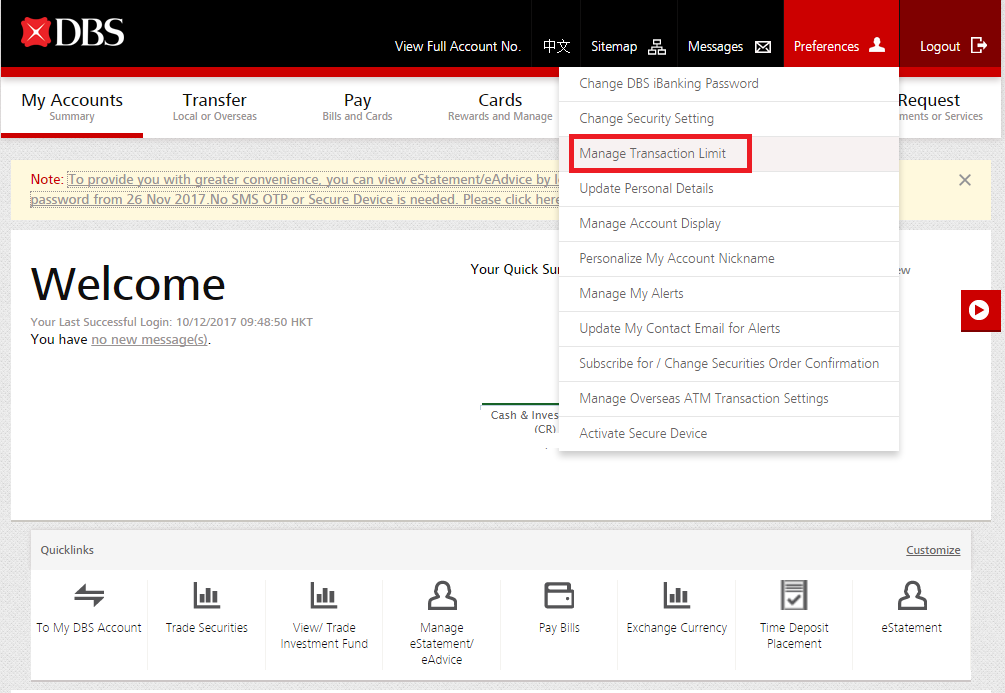Open the eStatement quicklink icon
The width and height of the screenshot is (1005, 693).
pos(911,596)
